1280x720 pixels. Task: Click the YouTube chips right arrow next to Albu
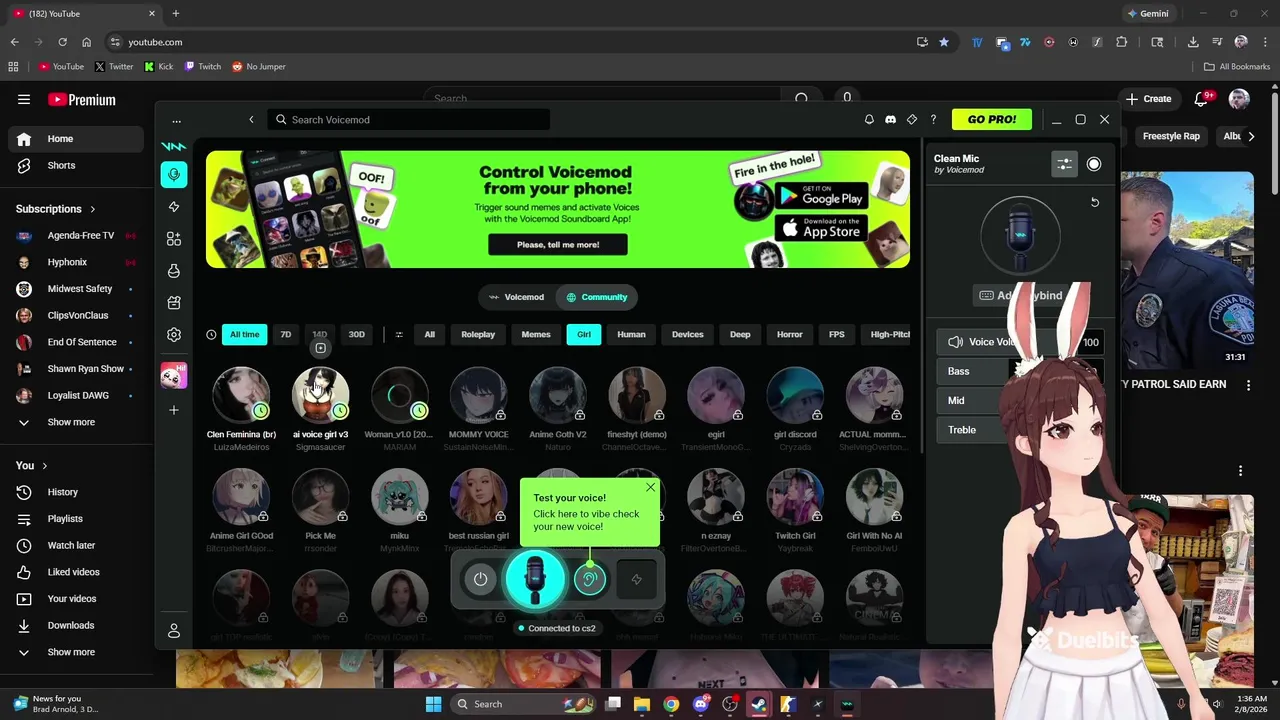tap(1251, 136)
